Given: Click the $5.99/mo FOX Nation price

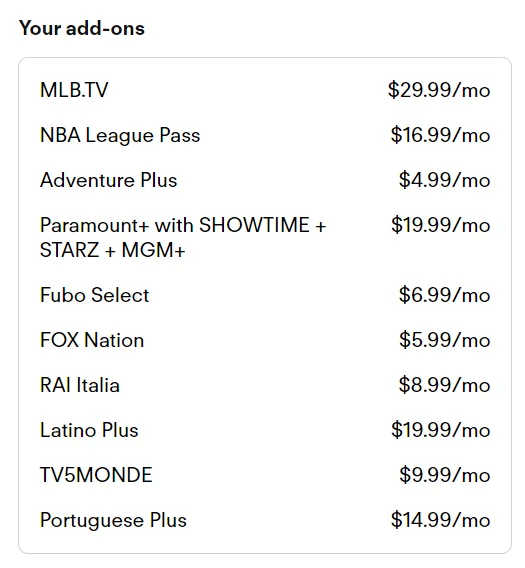Looking at the screenshot, I should point(445,340).
